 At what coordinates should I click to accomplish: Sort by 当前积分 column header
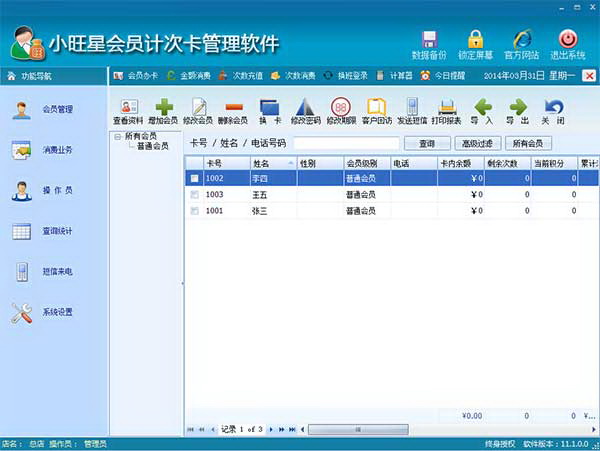[x=554, y=164]
